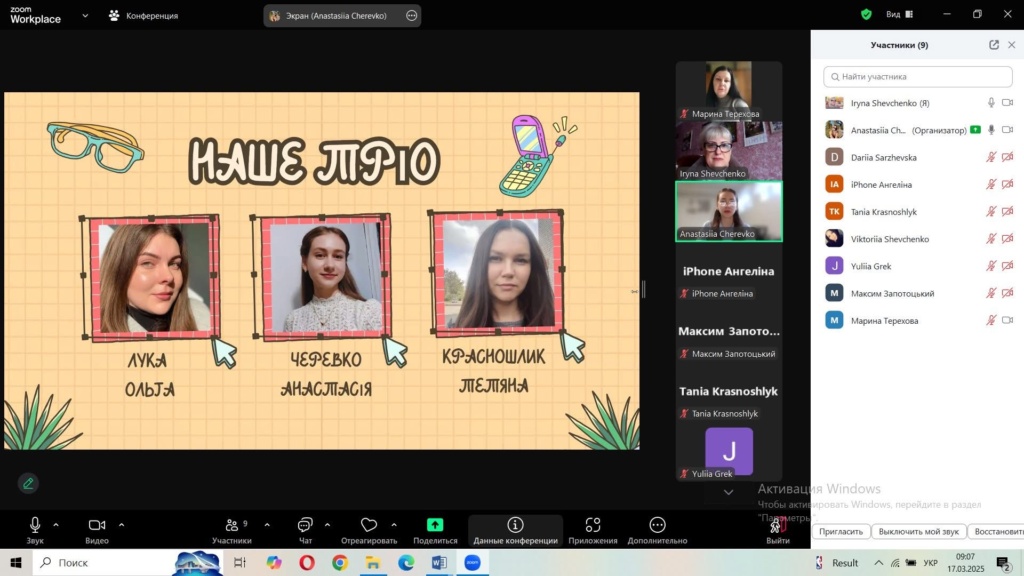Click Tania Krasnoshlyk camera-off icon in list
1024x576 pixels.
click(x=1008, y=212)
